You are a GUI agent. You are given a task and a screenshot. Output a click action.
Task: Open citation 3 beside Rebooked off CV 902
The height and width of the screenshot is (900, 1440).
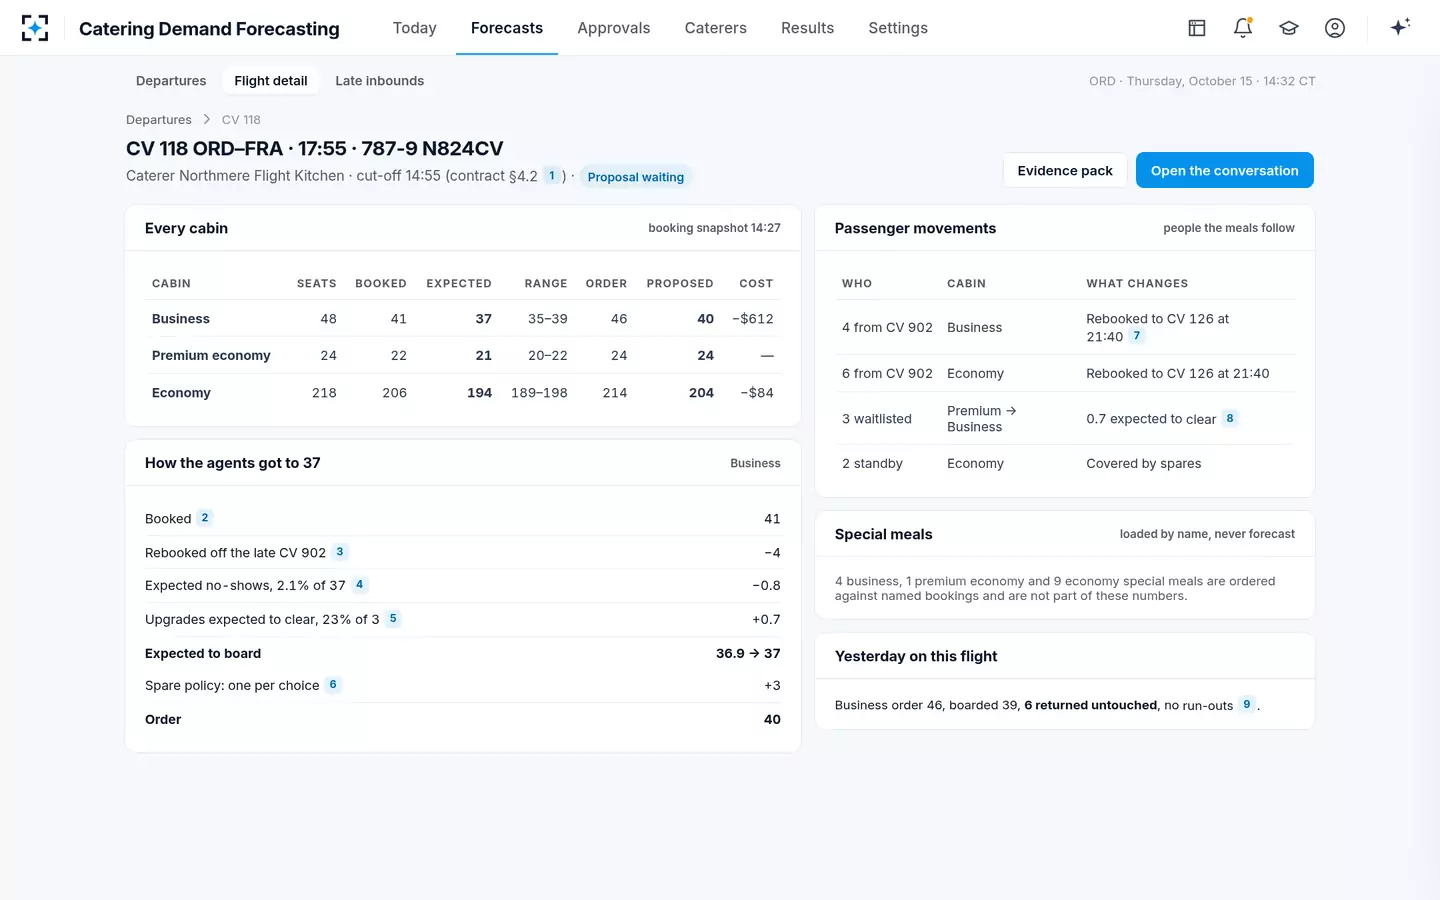click(340, 552)
